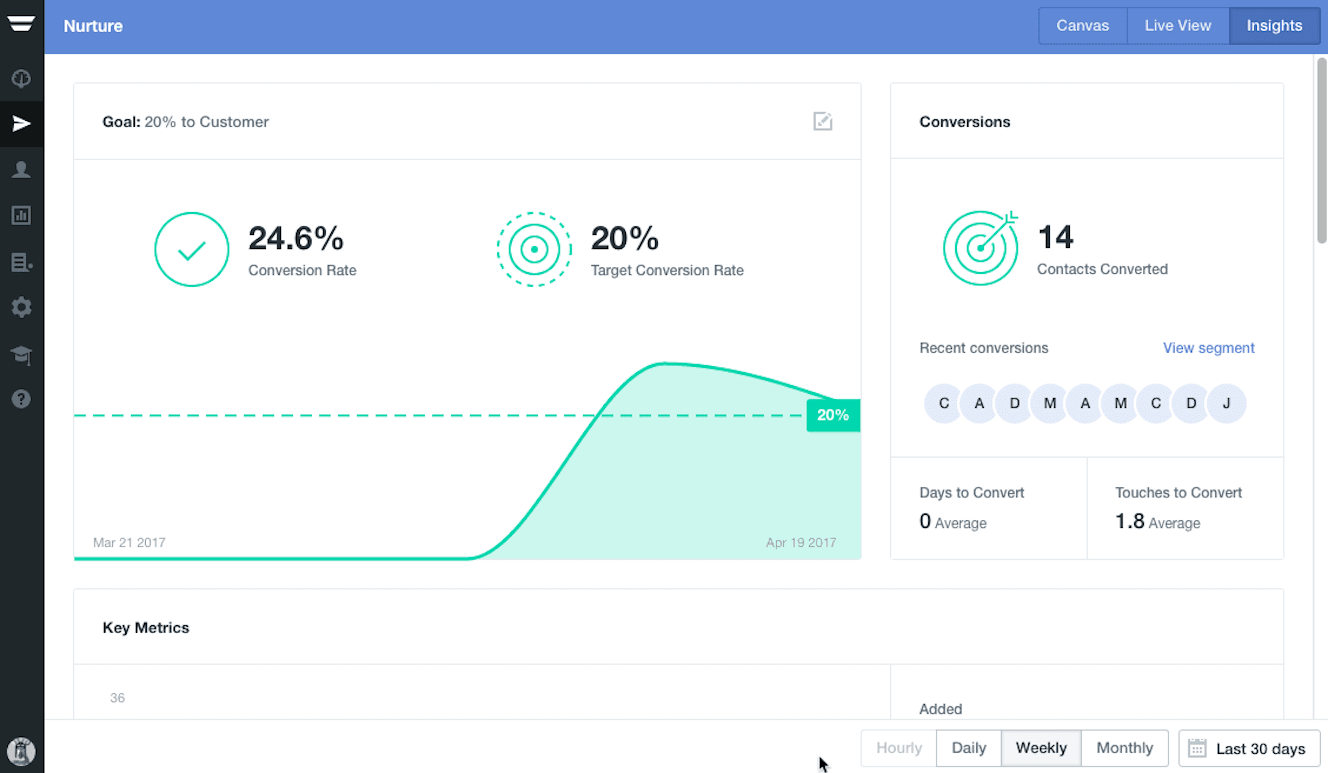Viewport: 1328px width, 773px height.
Task: Select the Hourly interval
Action: pos(899,748)
